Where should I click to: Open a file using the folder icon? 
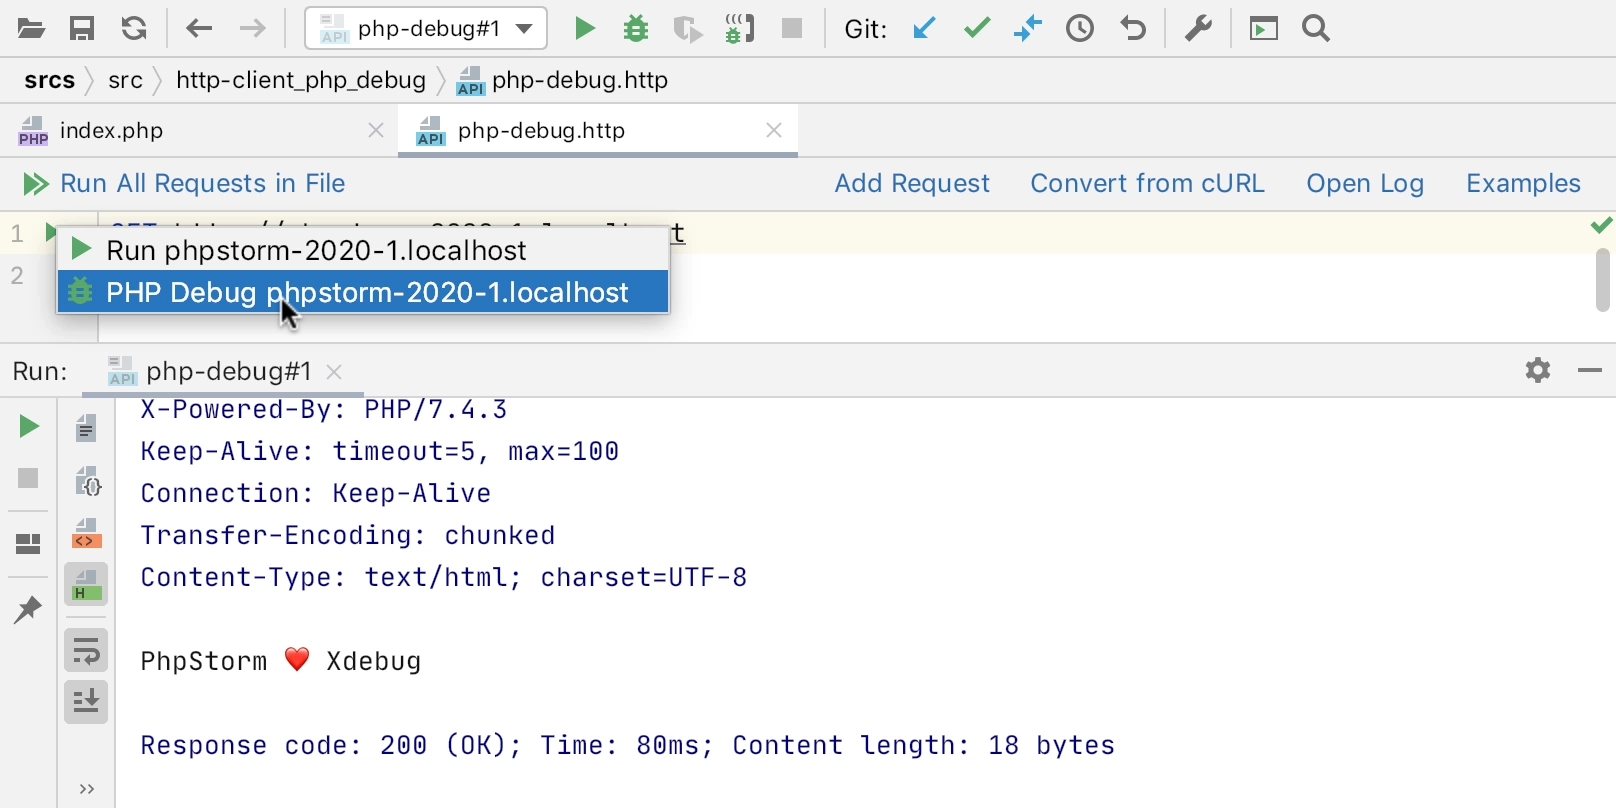(31, 29)
